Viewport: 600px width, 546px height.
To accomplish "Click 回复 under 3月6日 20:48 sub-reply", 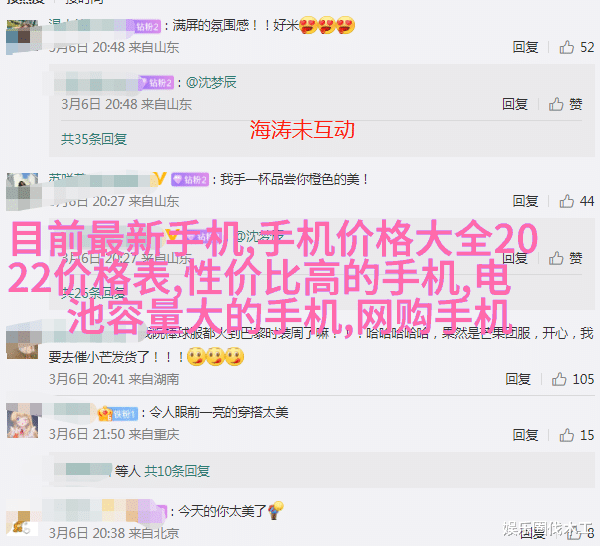I will pos(515,104).
